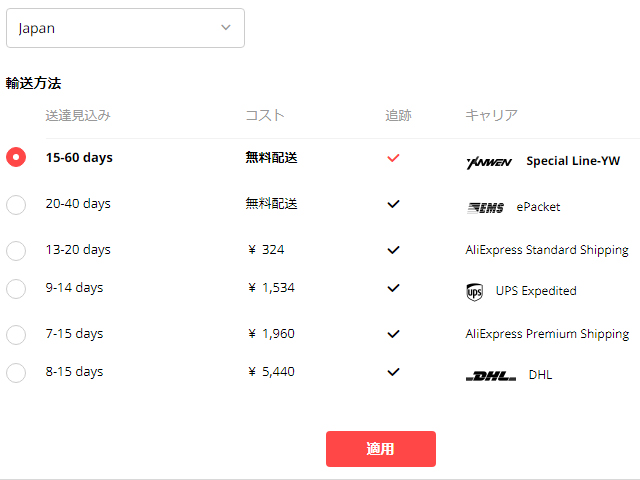Click the tracking checkmark in the UPS Expedited row

(x=393, y=288)
